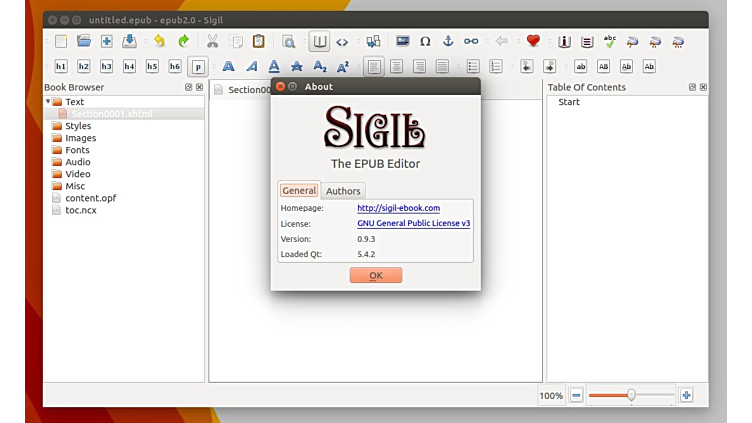
Task: Collapse the Text folder in Book Browser
Action: (48, 102)
